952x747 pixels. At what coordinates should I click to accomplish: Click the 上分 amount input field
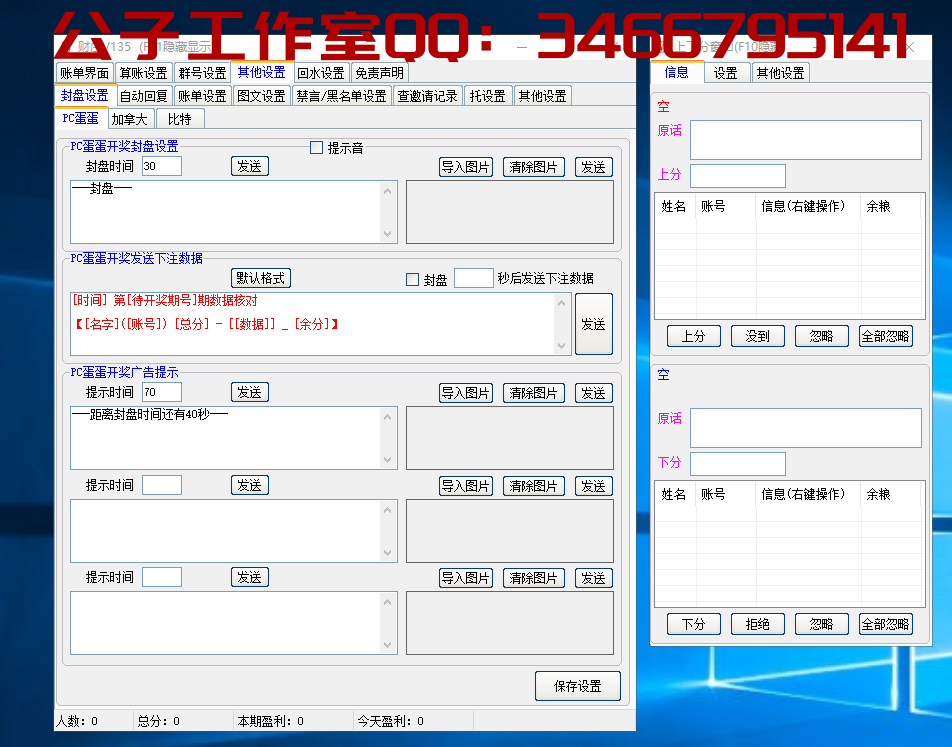738,176
